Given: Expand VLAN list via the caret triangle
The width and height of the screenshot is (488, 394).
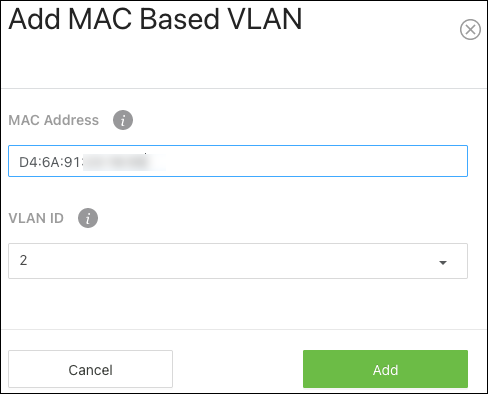Looking at the screenshot, I should [x=443, y=263].
